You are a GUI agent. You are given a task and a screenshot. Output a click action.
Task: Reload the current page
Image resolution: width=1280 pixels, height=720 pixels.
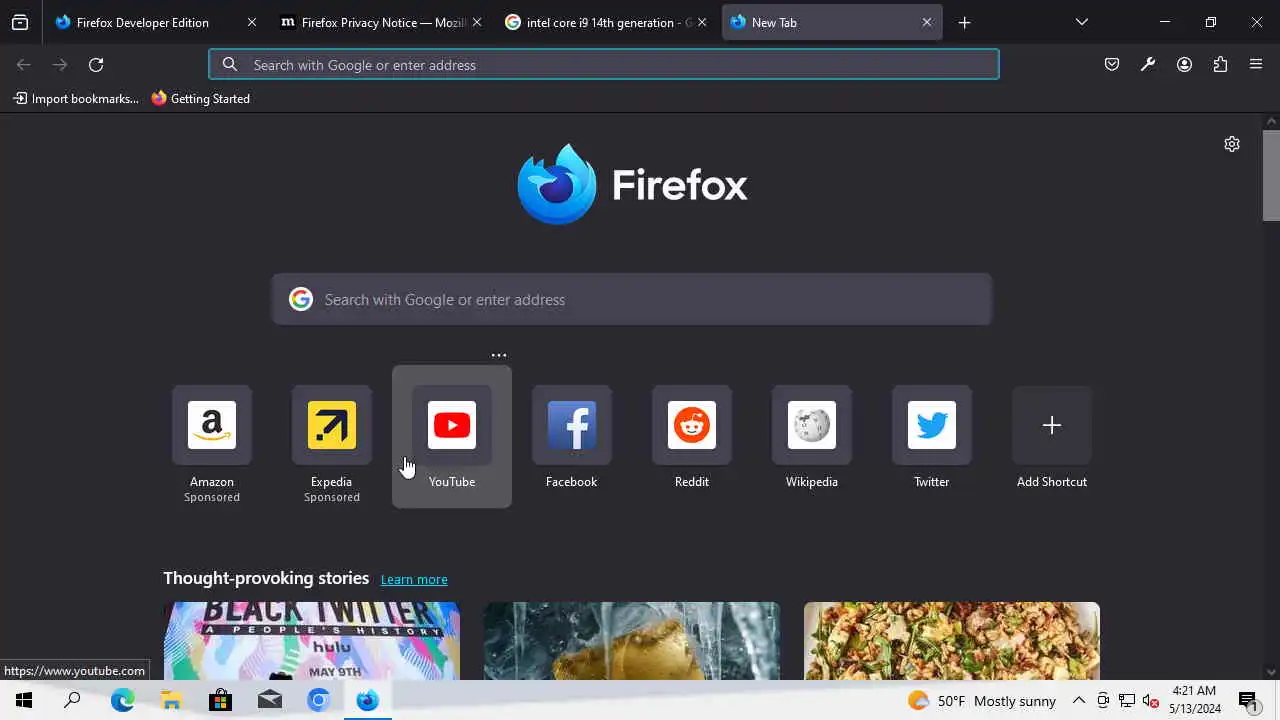96,65
